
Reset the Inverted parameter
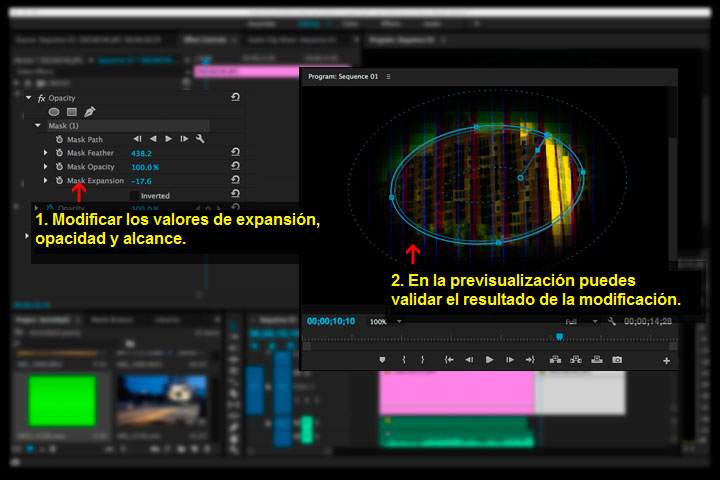click(x=236, y=193)
